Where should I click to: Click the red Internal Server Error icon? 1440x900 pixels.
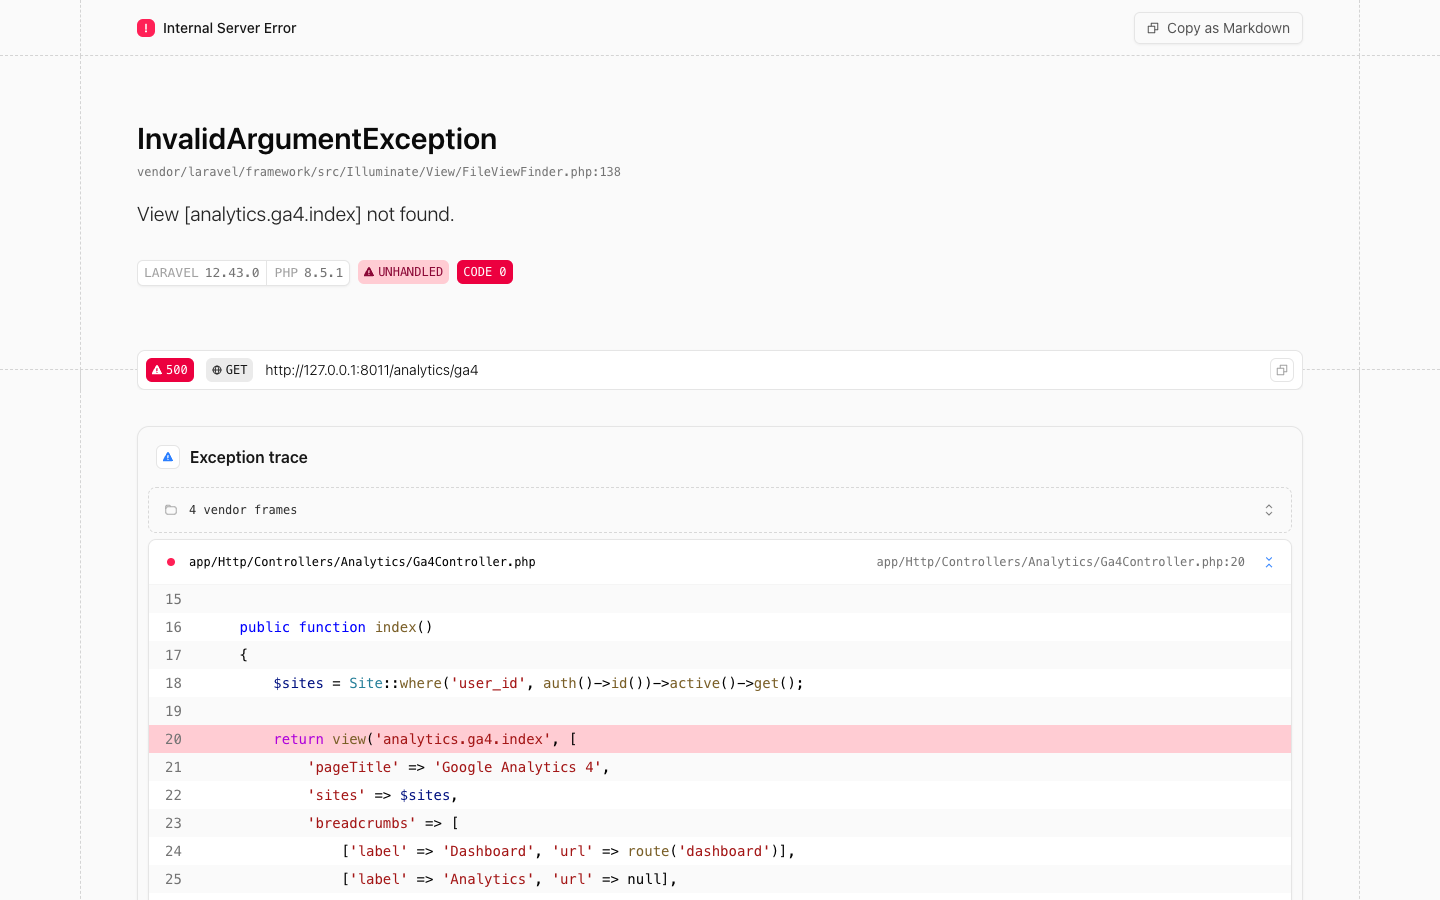coord(146,28)
